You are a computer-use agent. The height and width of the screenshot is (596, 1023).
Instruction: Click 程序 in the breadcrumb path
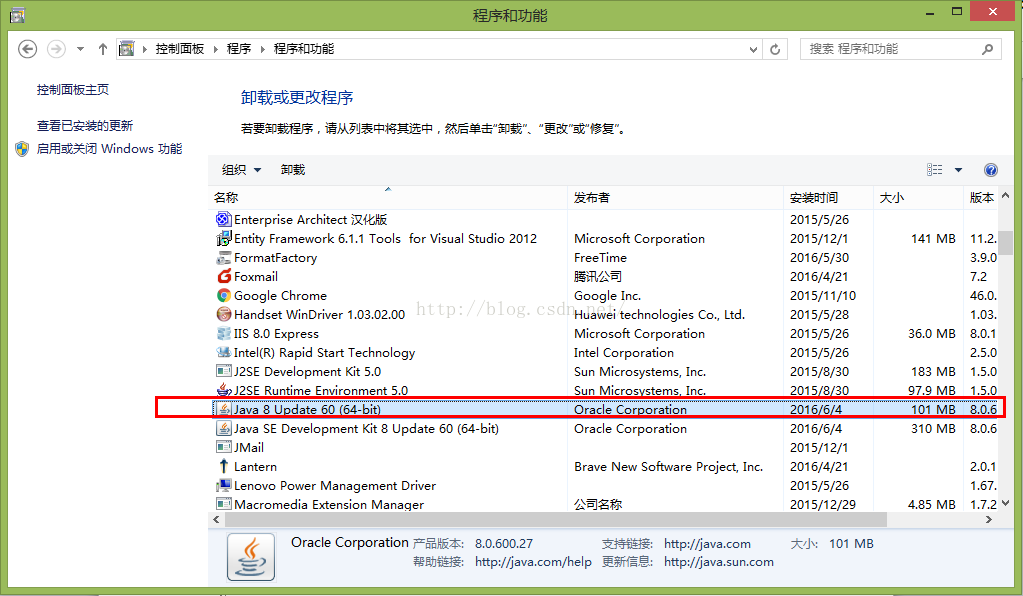coord(239,49)
